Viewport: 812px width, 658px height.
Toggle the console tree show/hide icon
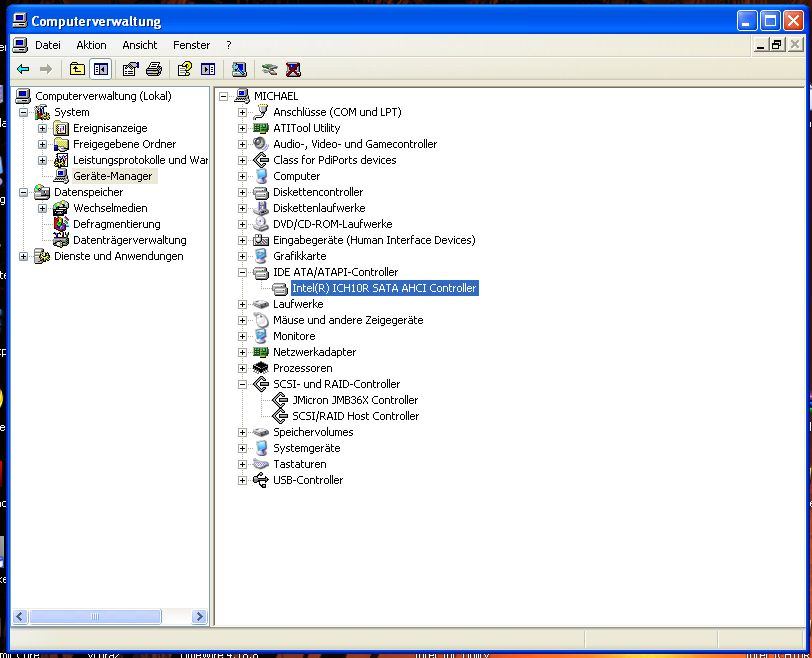(x=100, y=69)
